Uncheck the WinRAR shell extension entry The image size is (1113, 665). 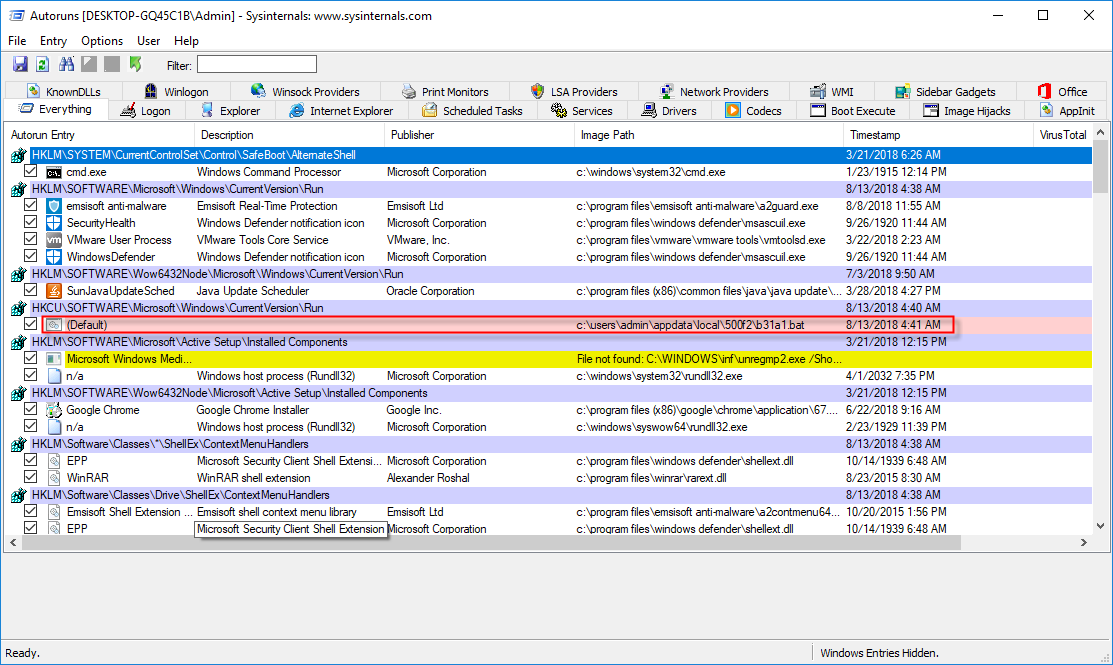coord(31,477)
